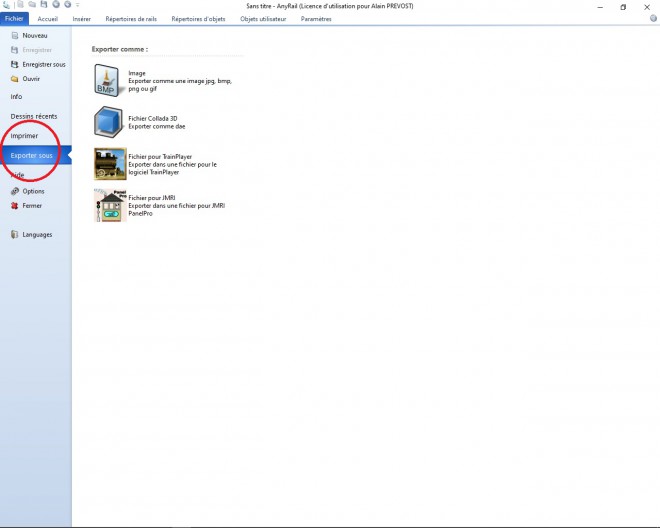This screenshot has height=528, width=660.
Task: Click 'Exporter comme dae' text
Action: point(157,126)
